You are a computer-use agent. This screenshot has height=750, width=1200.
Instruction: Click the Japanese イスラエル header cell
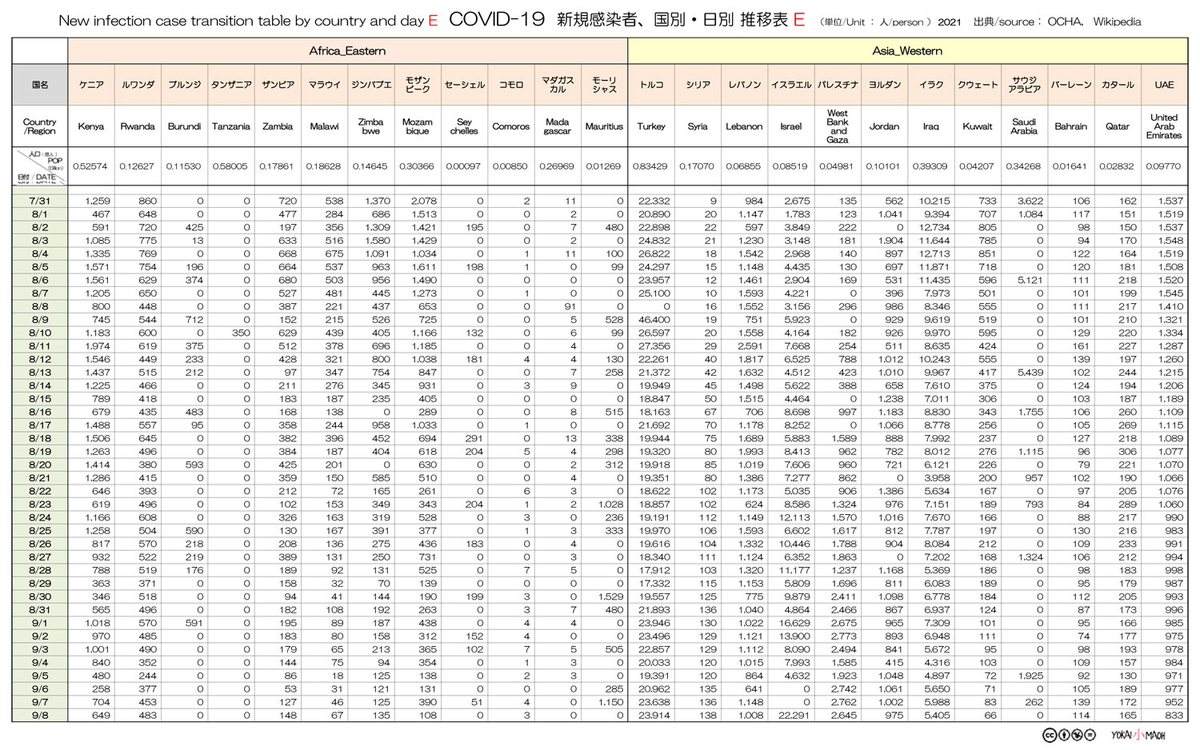(791, 86)
